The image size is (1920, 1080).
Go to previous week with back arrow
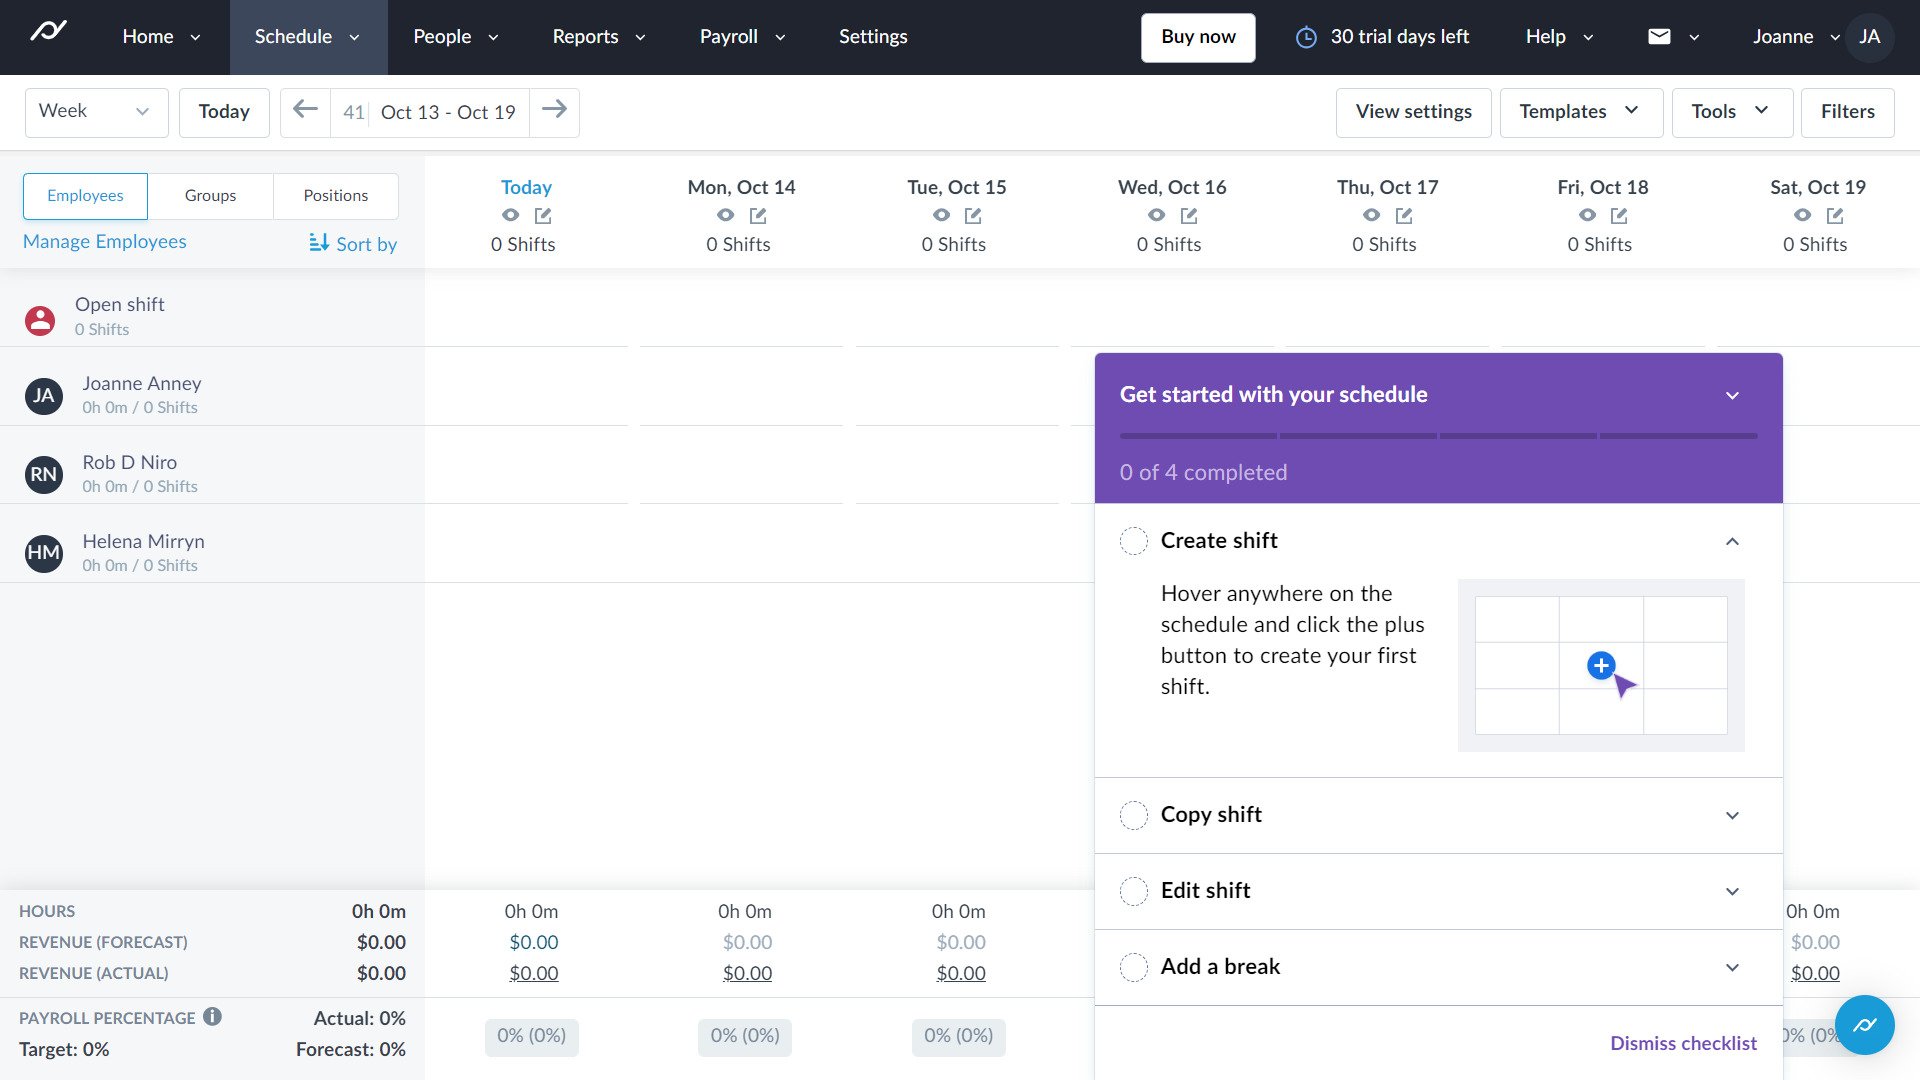(305, 111)
